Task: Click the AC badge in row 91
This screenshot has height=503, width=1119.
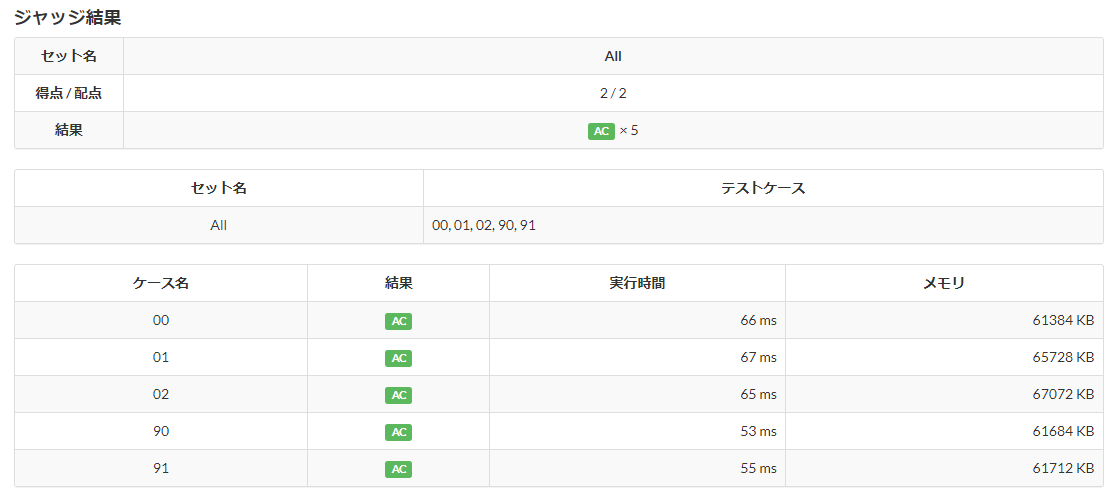Action: point(399,469)
